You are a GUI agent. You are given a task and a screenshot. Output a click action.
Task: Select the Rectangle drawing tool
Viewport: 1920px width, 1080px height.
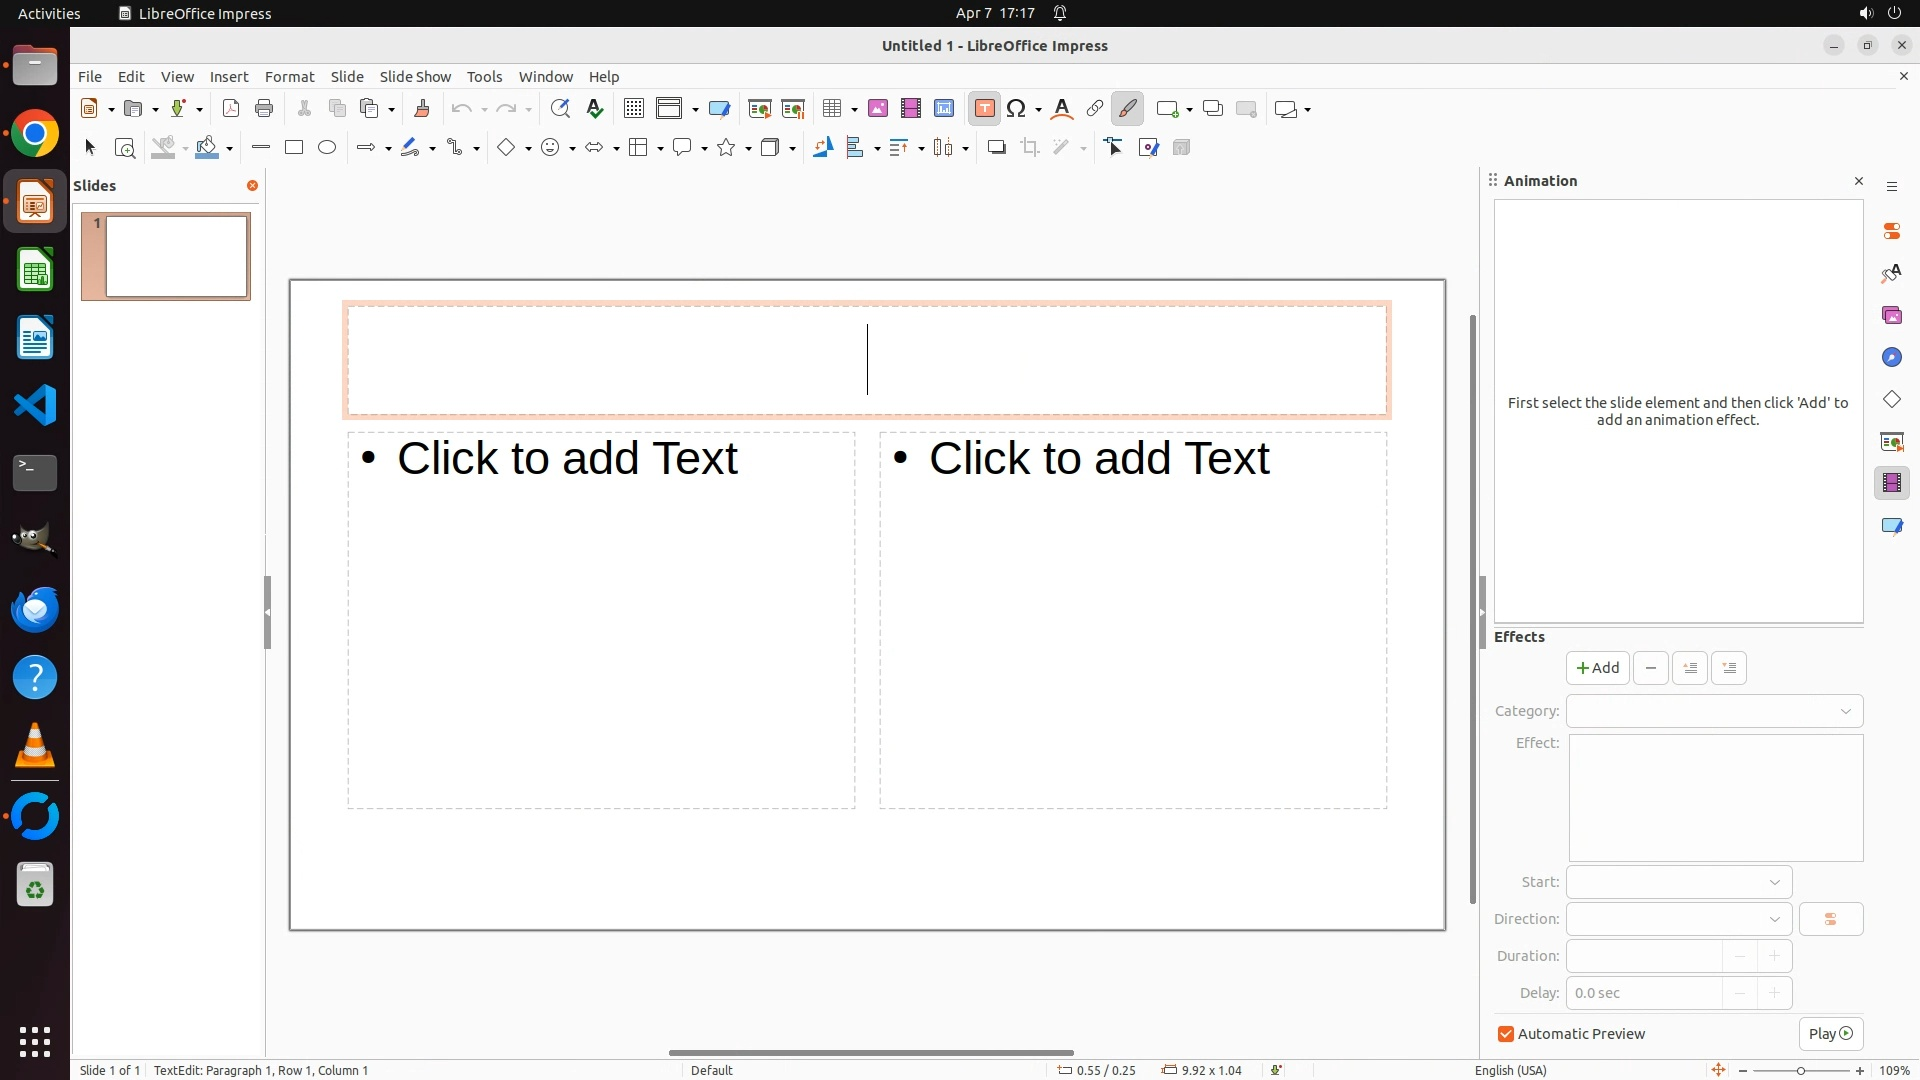click(294, 148)
